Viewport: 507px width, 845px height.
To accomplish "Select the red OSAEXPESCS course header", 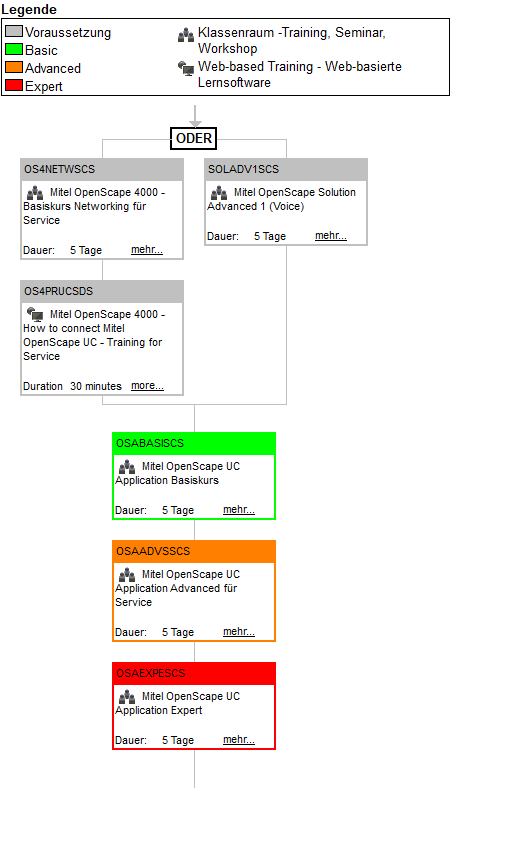I will point(194,673).
